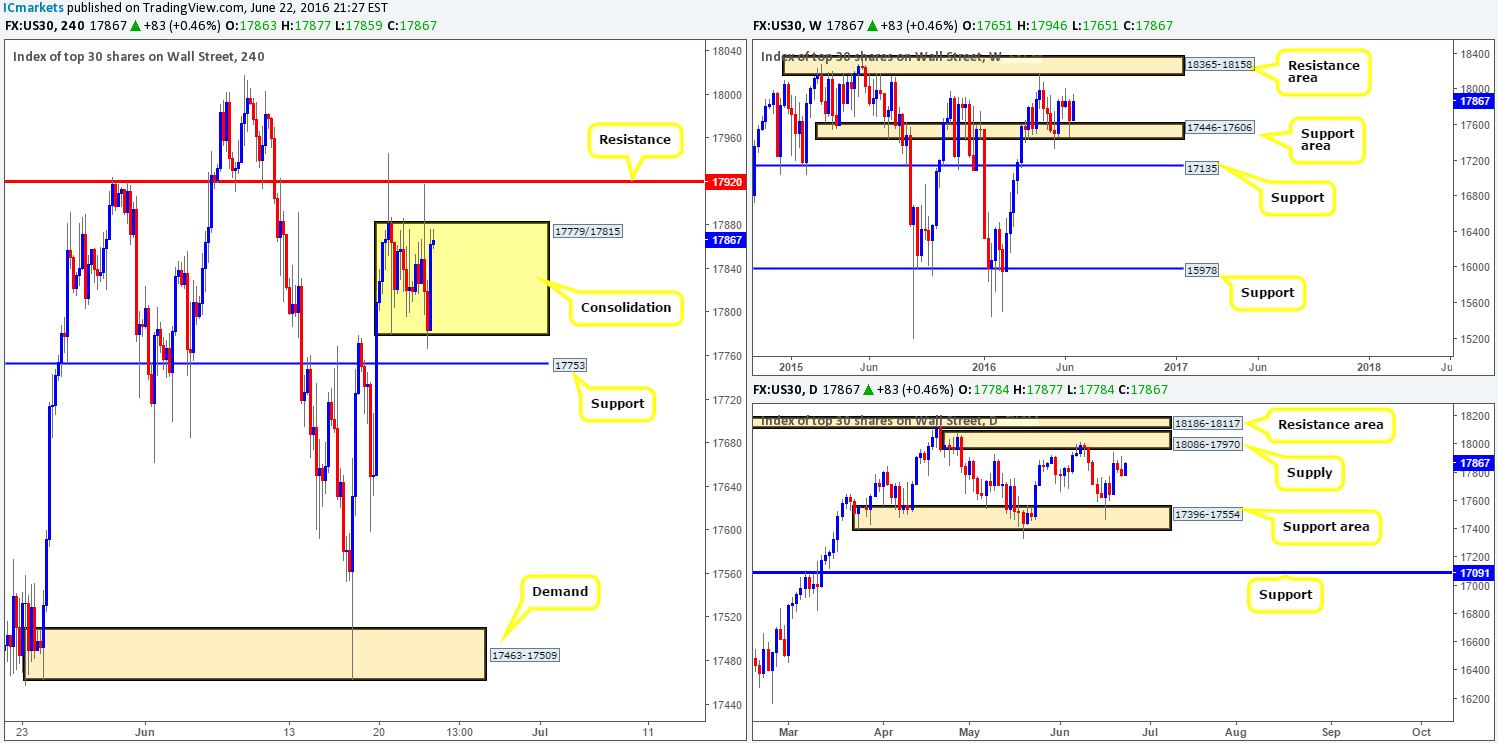The image size is (1498, 743).
Task: Select the 18186-18117 daily resistance label
Action: pyautogui.click(x=1208, y=423)
